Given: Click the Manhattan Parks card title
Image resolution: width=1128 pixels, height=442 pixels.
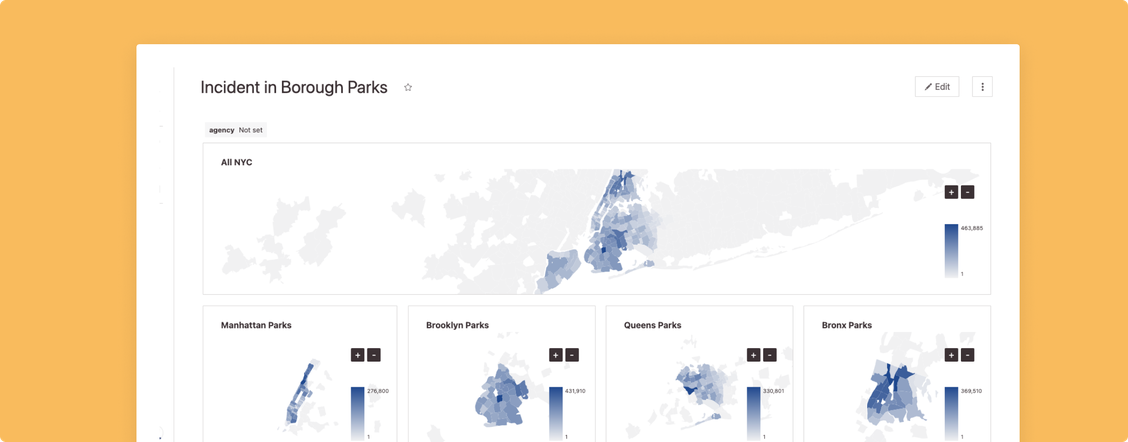Looking at the screenshot, I should [256, 325].
